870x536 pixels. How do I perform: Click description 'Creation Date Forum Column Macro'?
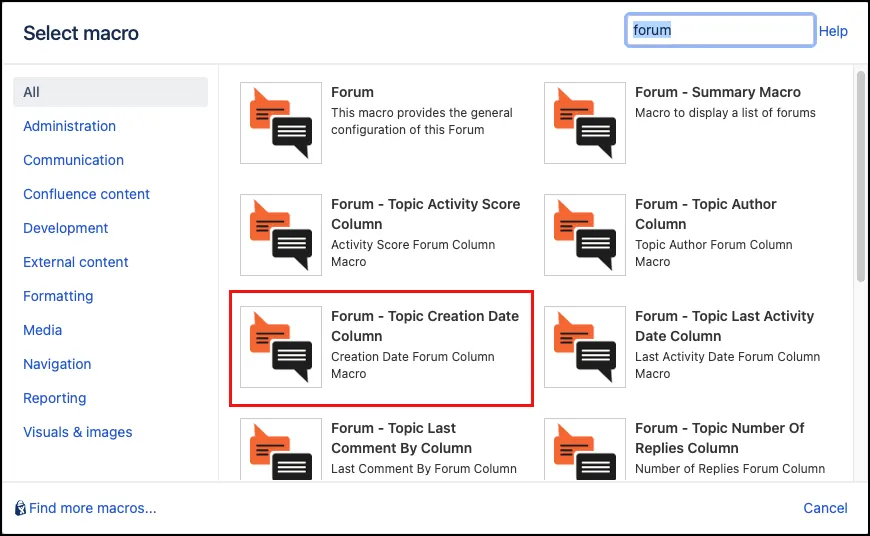coord(413,365)
